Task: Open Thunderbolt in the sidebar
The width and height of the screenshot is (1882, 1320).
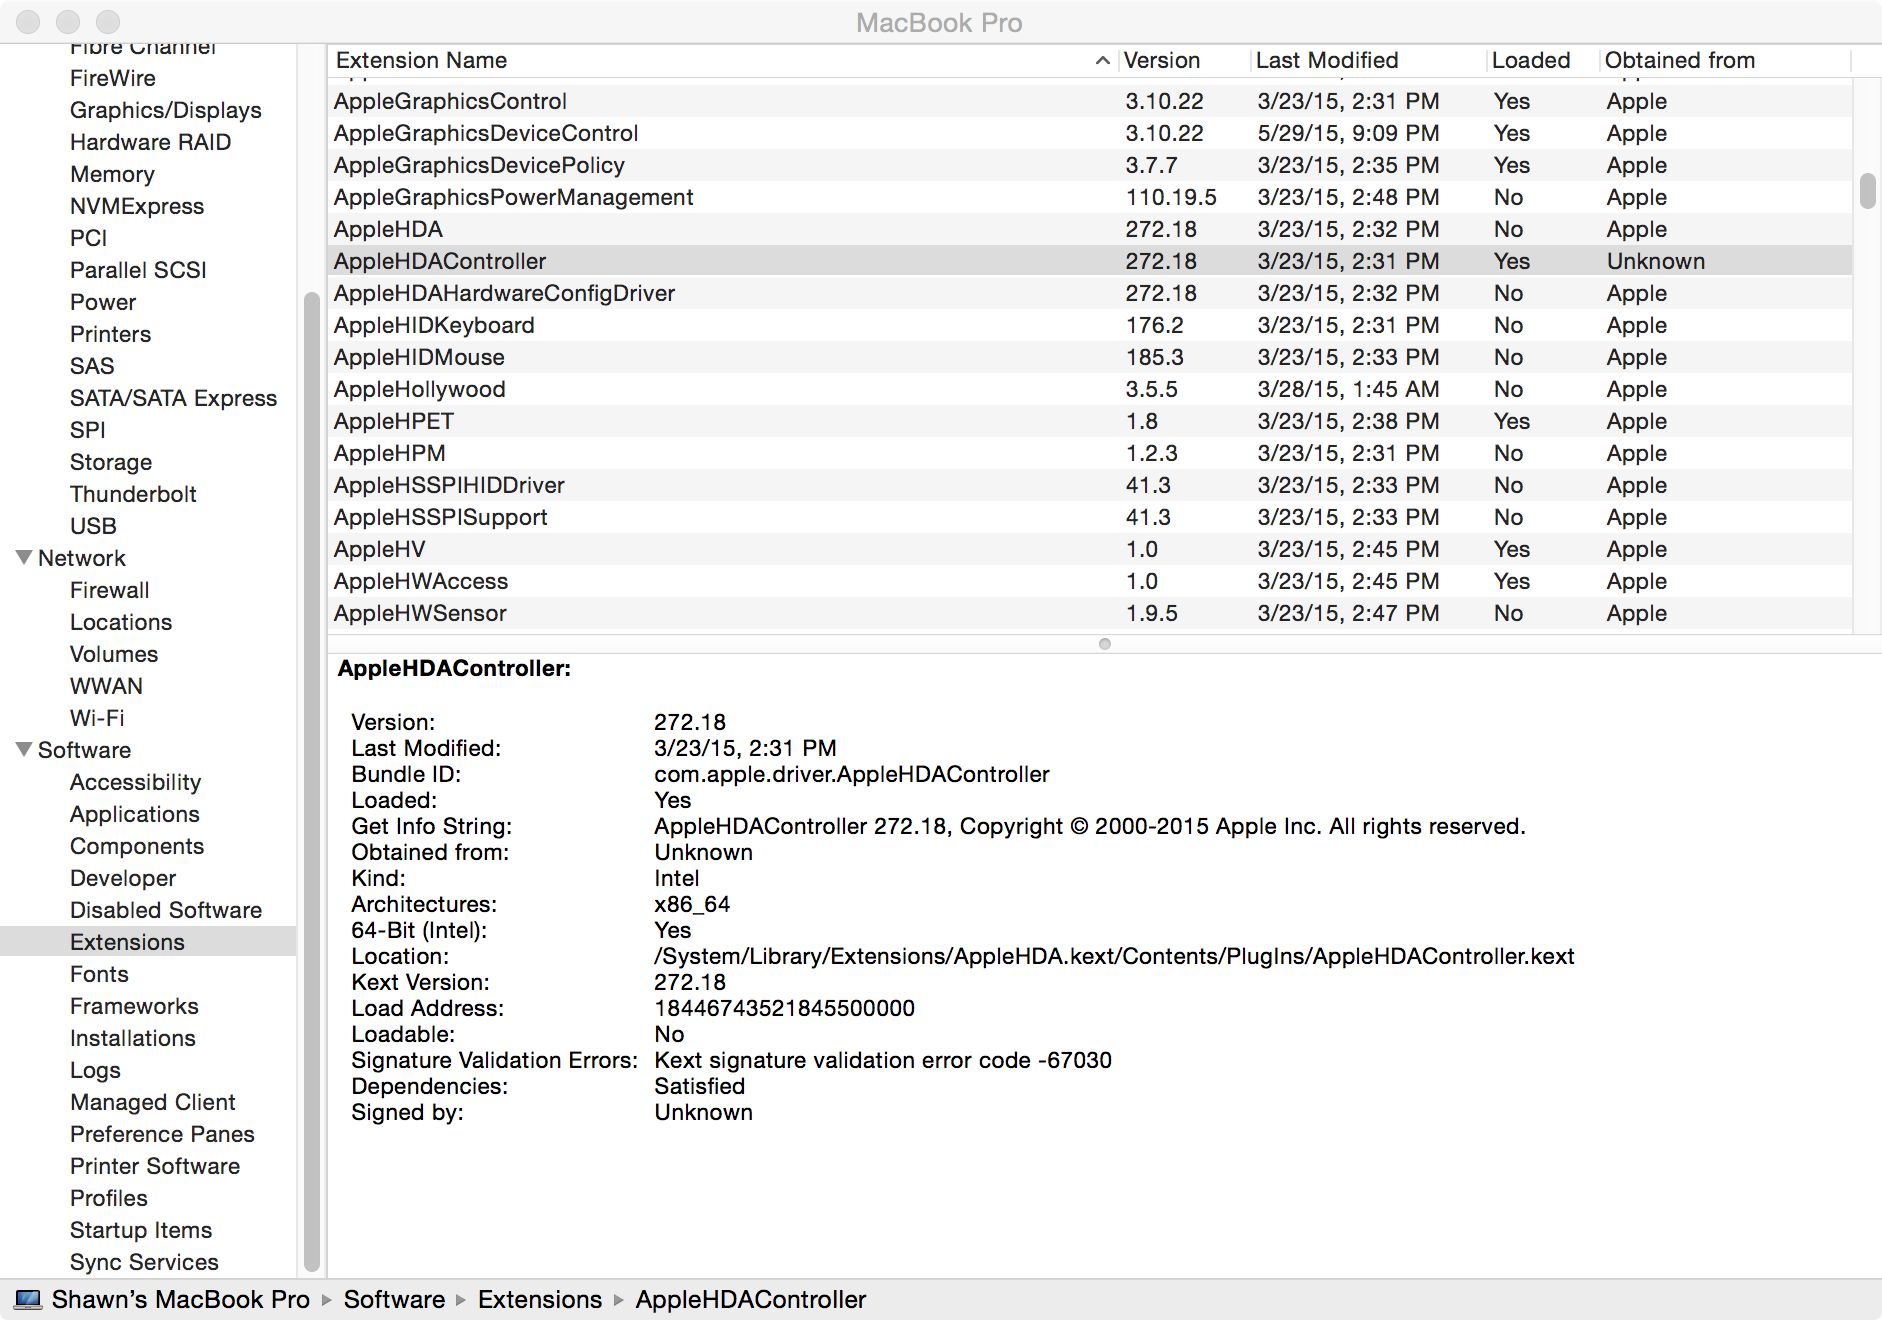Action: click(133, 494)
